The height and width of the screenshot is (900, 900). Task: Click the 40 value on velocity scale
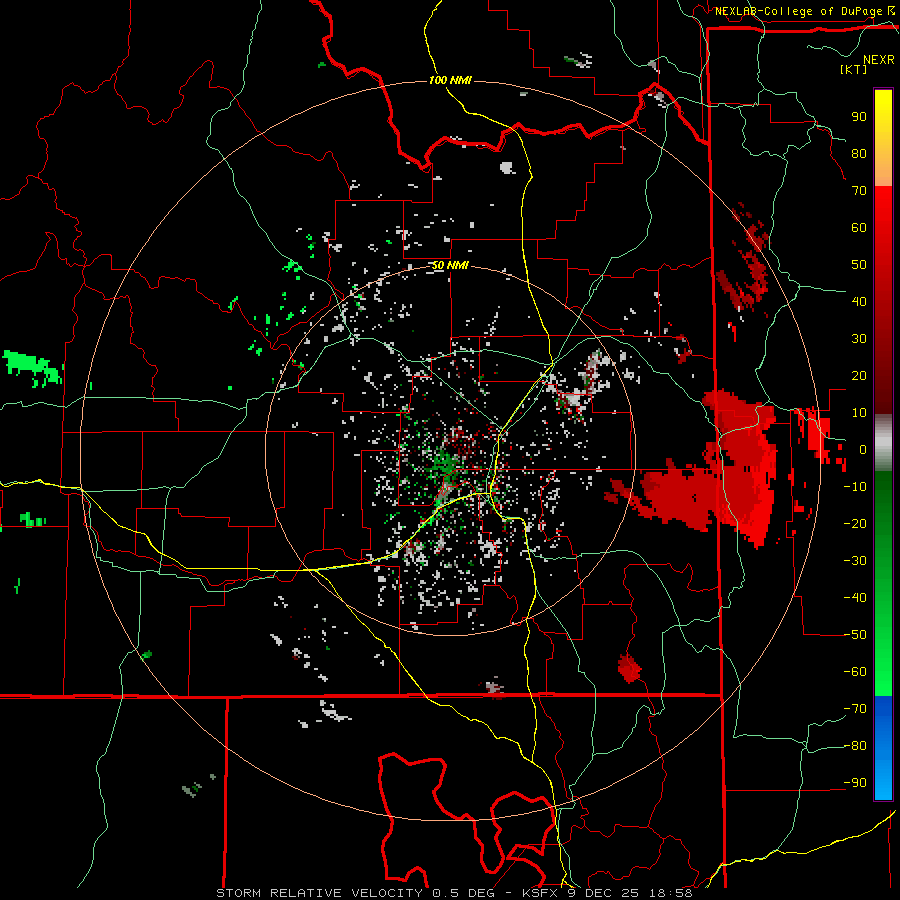[859, 301]
